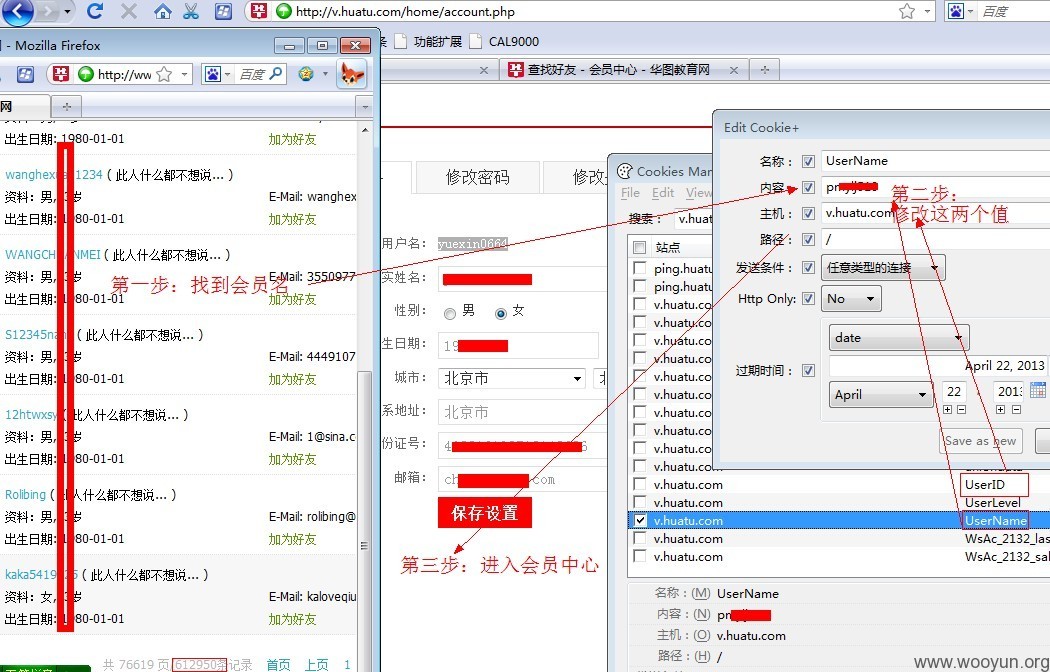1050x672 pixels.
Task: Close the 查找好友 tab
Action: coord(734,70)
